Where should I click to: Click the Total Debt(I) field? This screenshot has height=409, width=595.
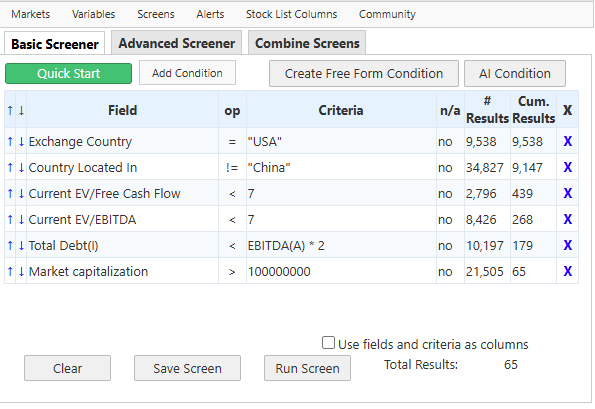pyautogui.click(x=63, y=245)
